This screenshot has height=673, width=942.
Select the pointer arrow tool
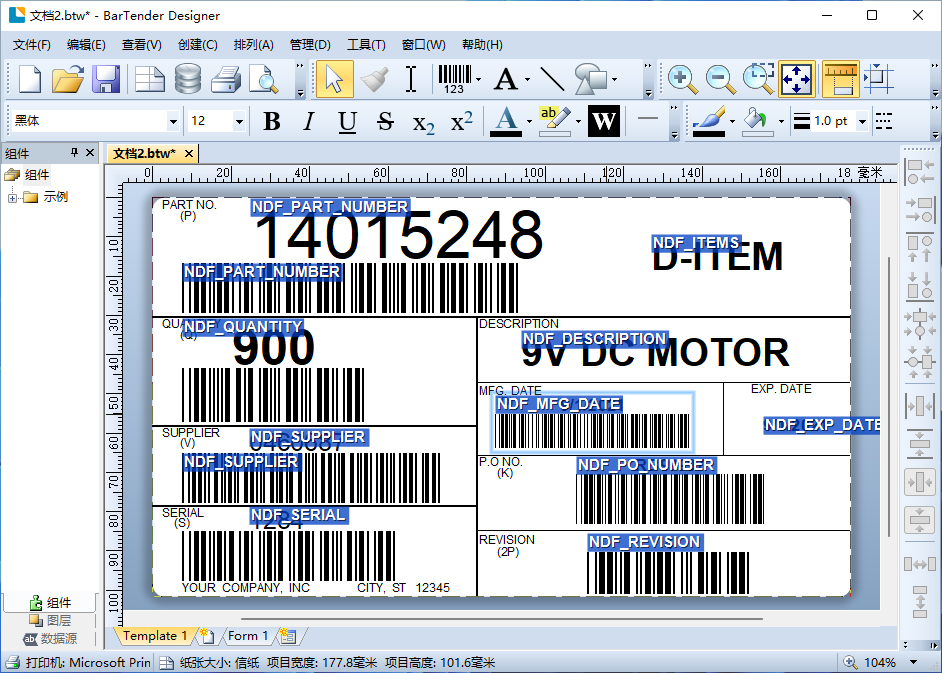pos(335,79)
